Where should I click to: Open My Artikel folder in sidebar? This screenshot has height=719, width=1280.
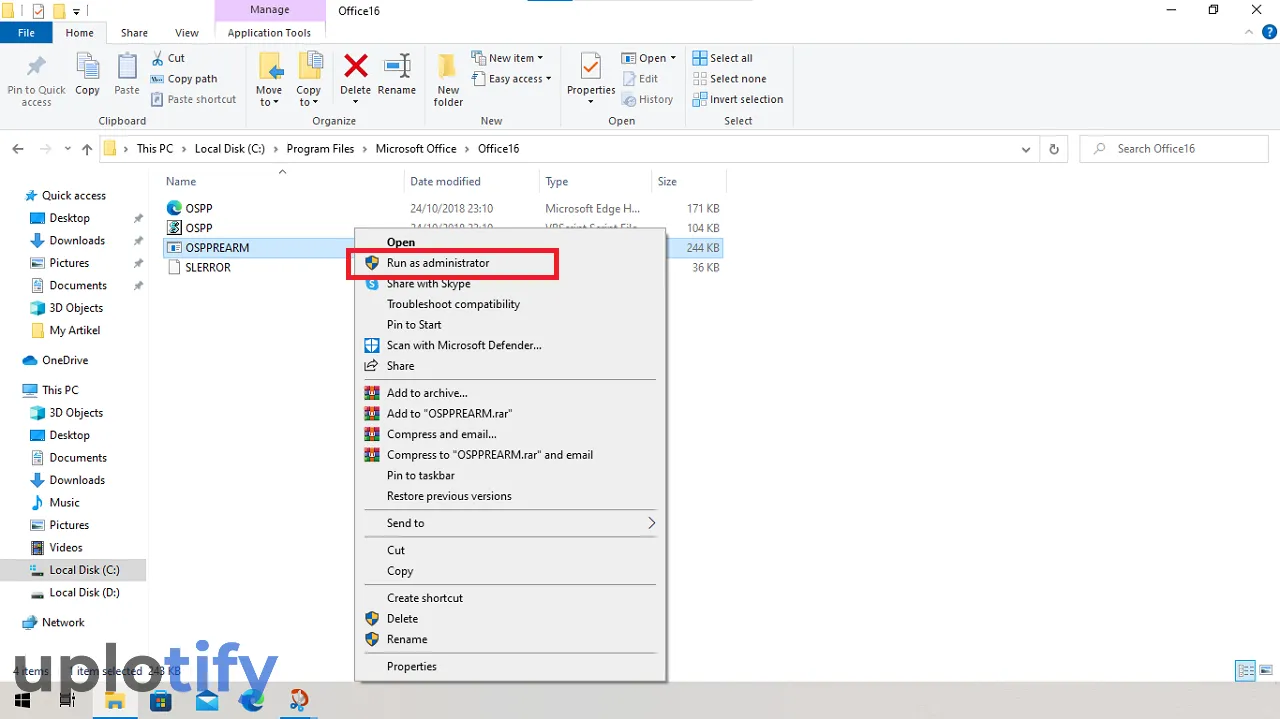tap(75, 330)
